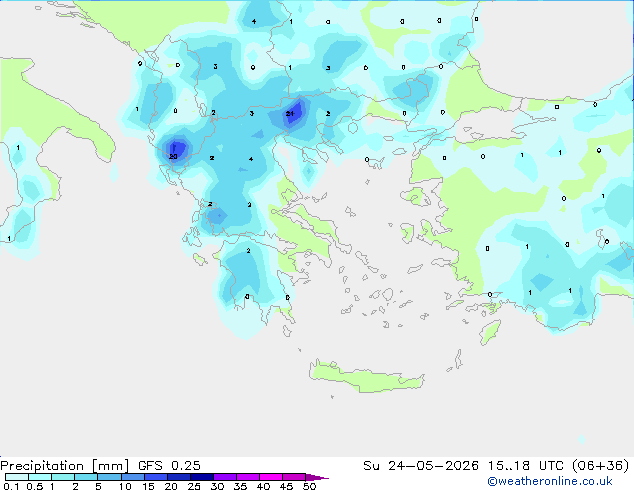
Task: Click the '24' precipitation value on the map
Action: click(x=290, y=114)
